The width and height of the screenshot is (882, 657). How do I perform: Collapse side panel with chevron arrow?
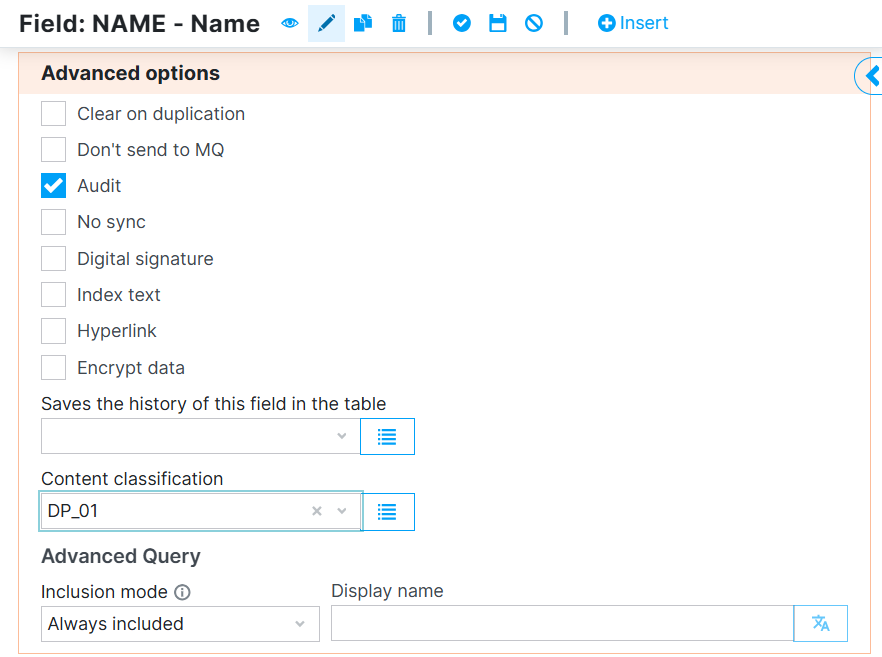click(871, 75)
